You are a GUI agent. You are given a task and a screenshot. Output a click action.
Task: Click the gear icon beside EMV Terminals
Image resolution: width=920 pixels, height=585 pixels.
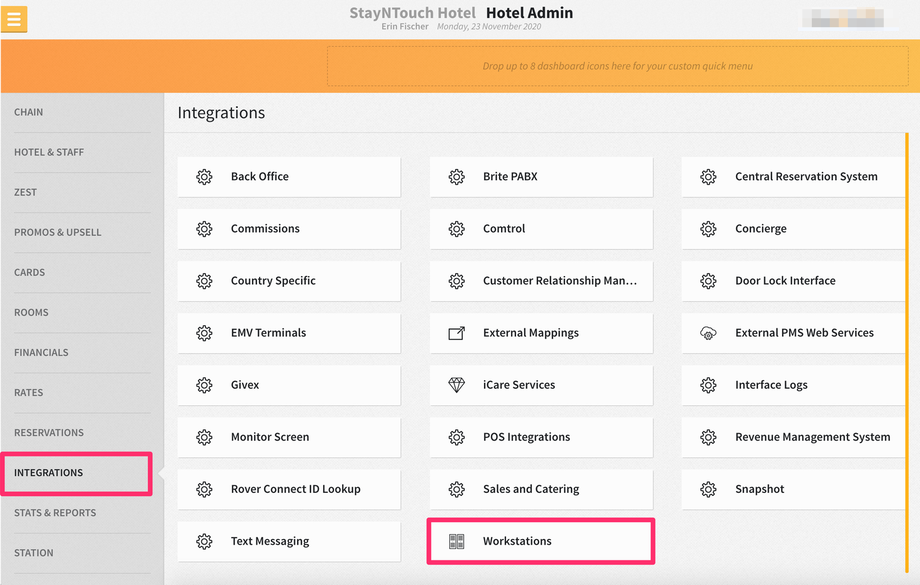click(x=204, y=333)
